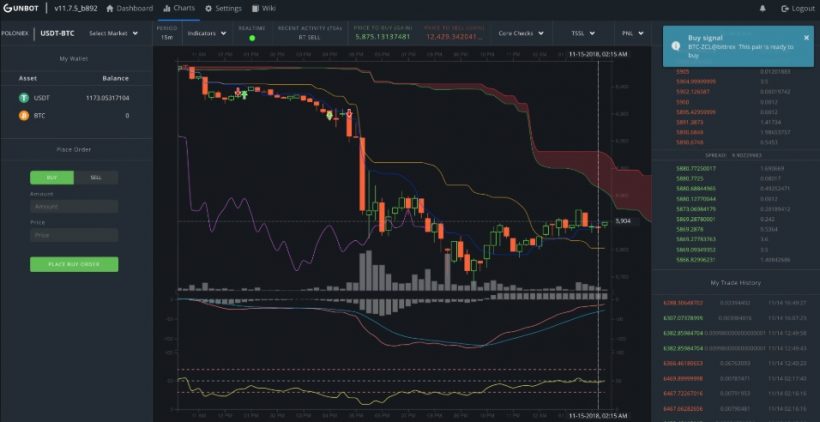820x422 pixels.
Task: Click the Gunbot logo
Action: 21,8
